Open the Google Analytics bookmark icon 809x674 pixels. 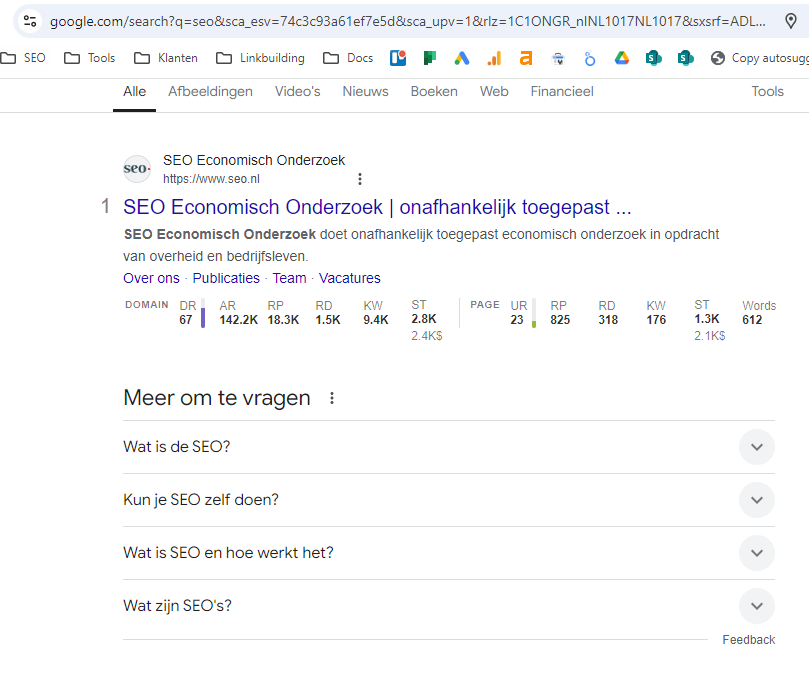[x=493, y=58]
